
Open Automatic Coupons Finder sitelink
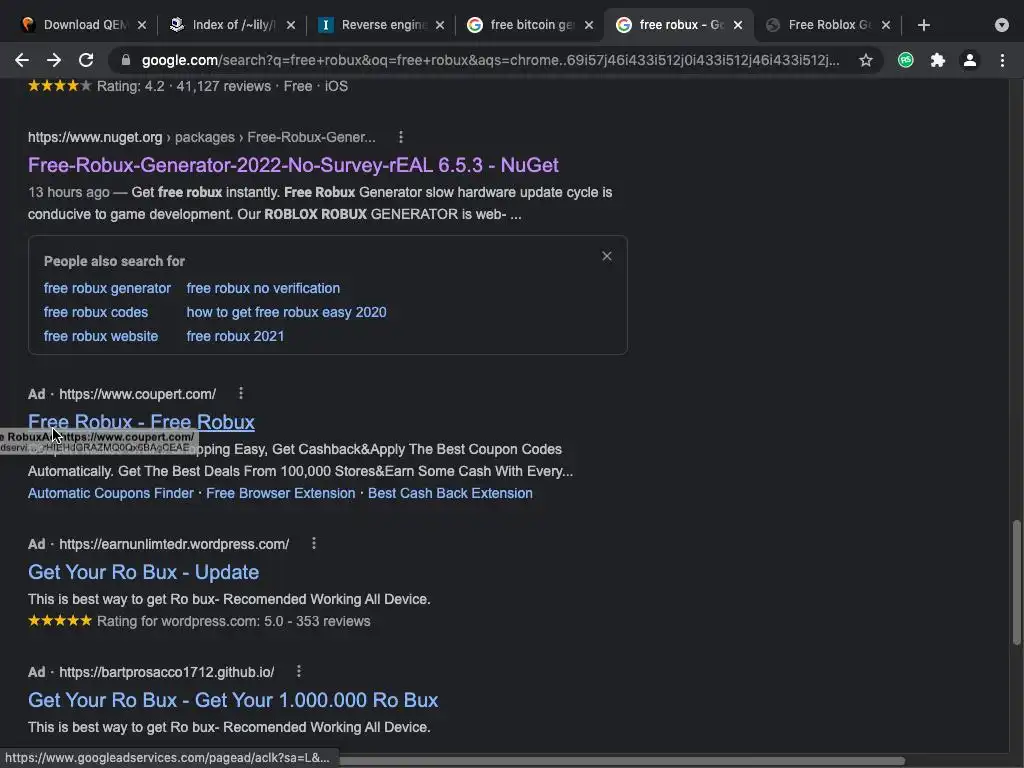111,493
